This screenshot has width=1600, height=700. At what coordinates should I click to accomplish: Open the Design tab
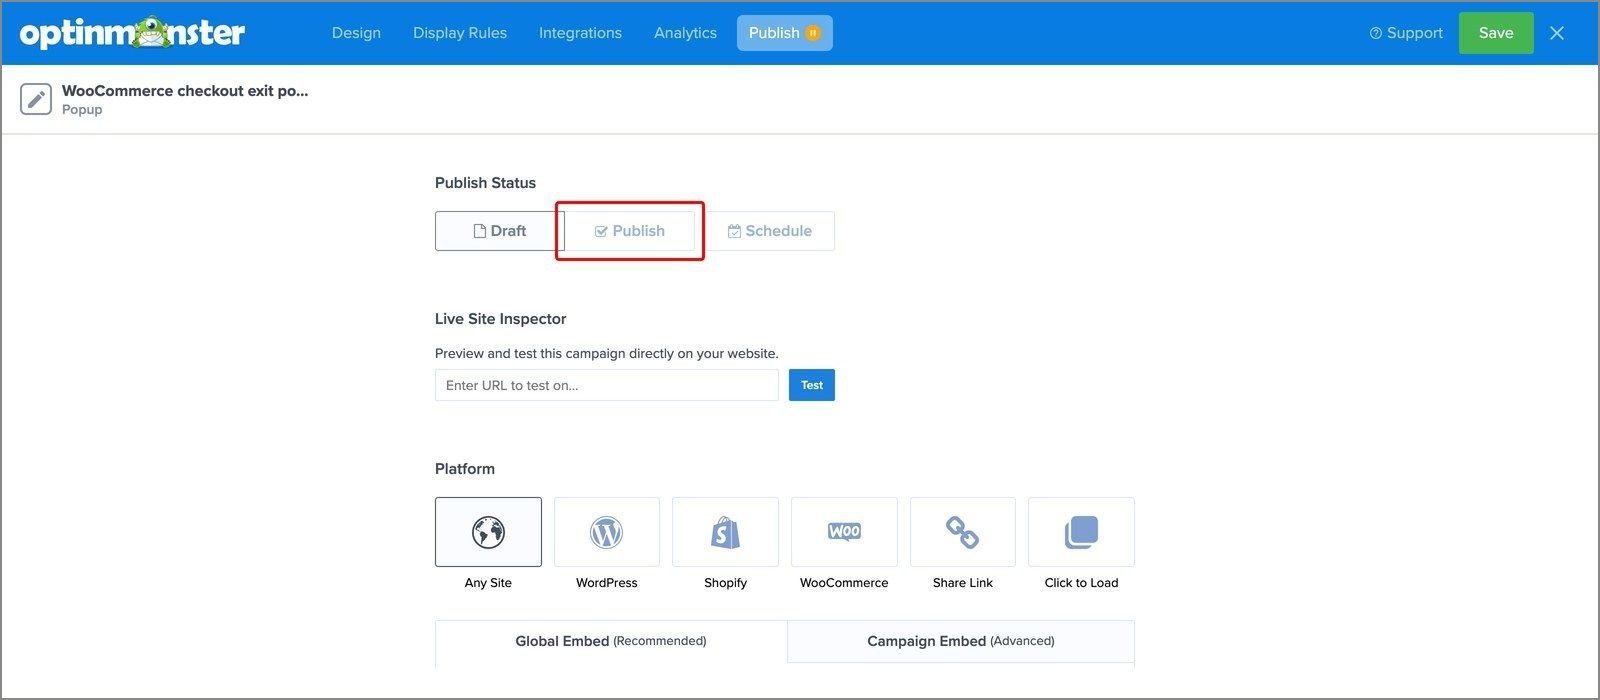(356, 33)
